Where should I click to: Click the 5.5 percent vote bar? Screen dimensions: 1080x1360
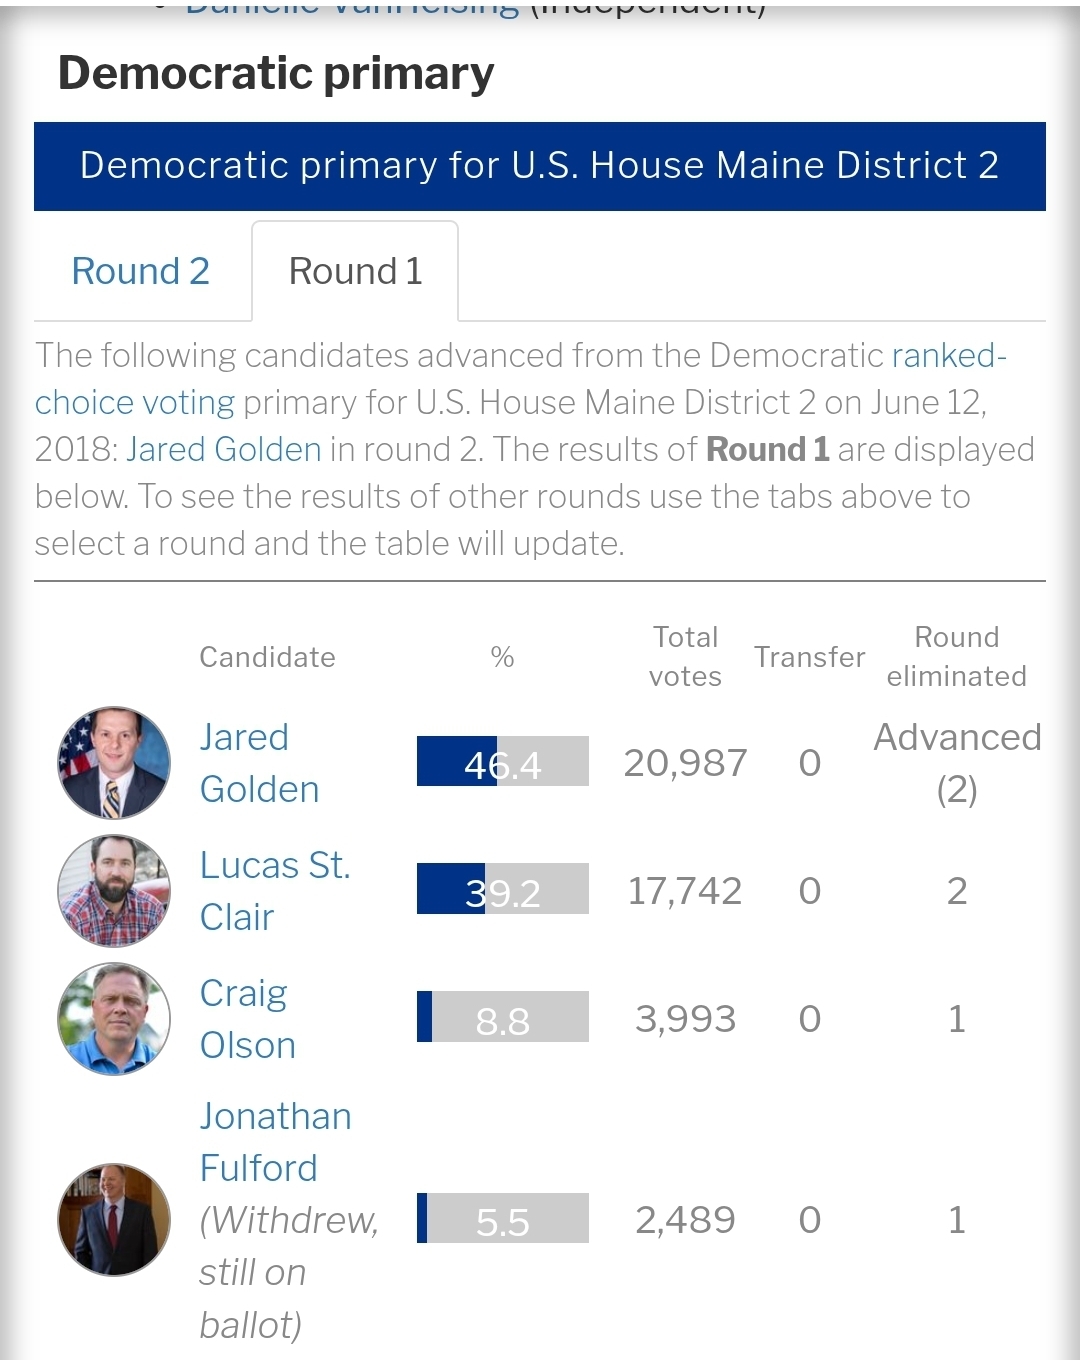click(x=502, y=1218)
